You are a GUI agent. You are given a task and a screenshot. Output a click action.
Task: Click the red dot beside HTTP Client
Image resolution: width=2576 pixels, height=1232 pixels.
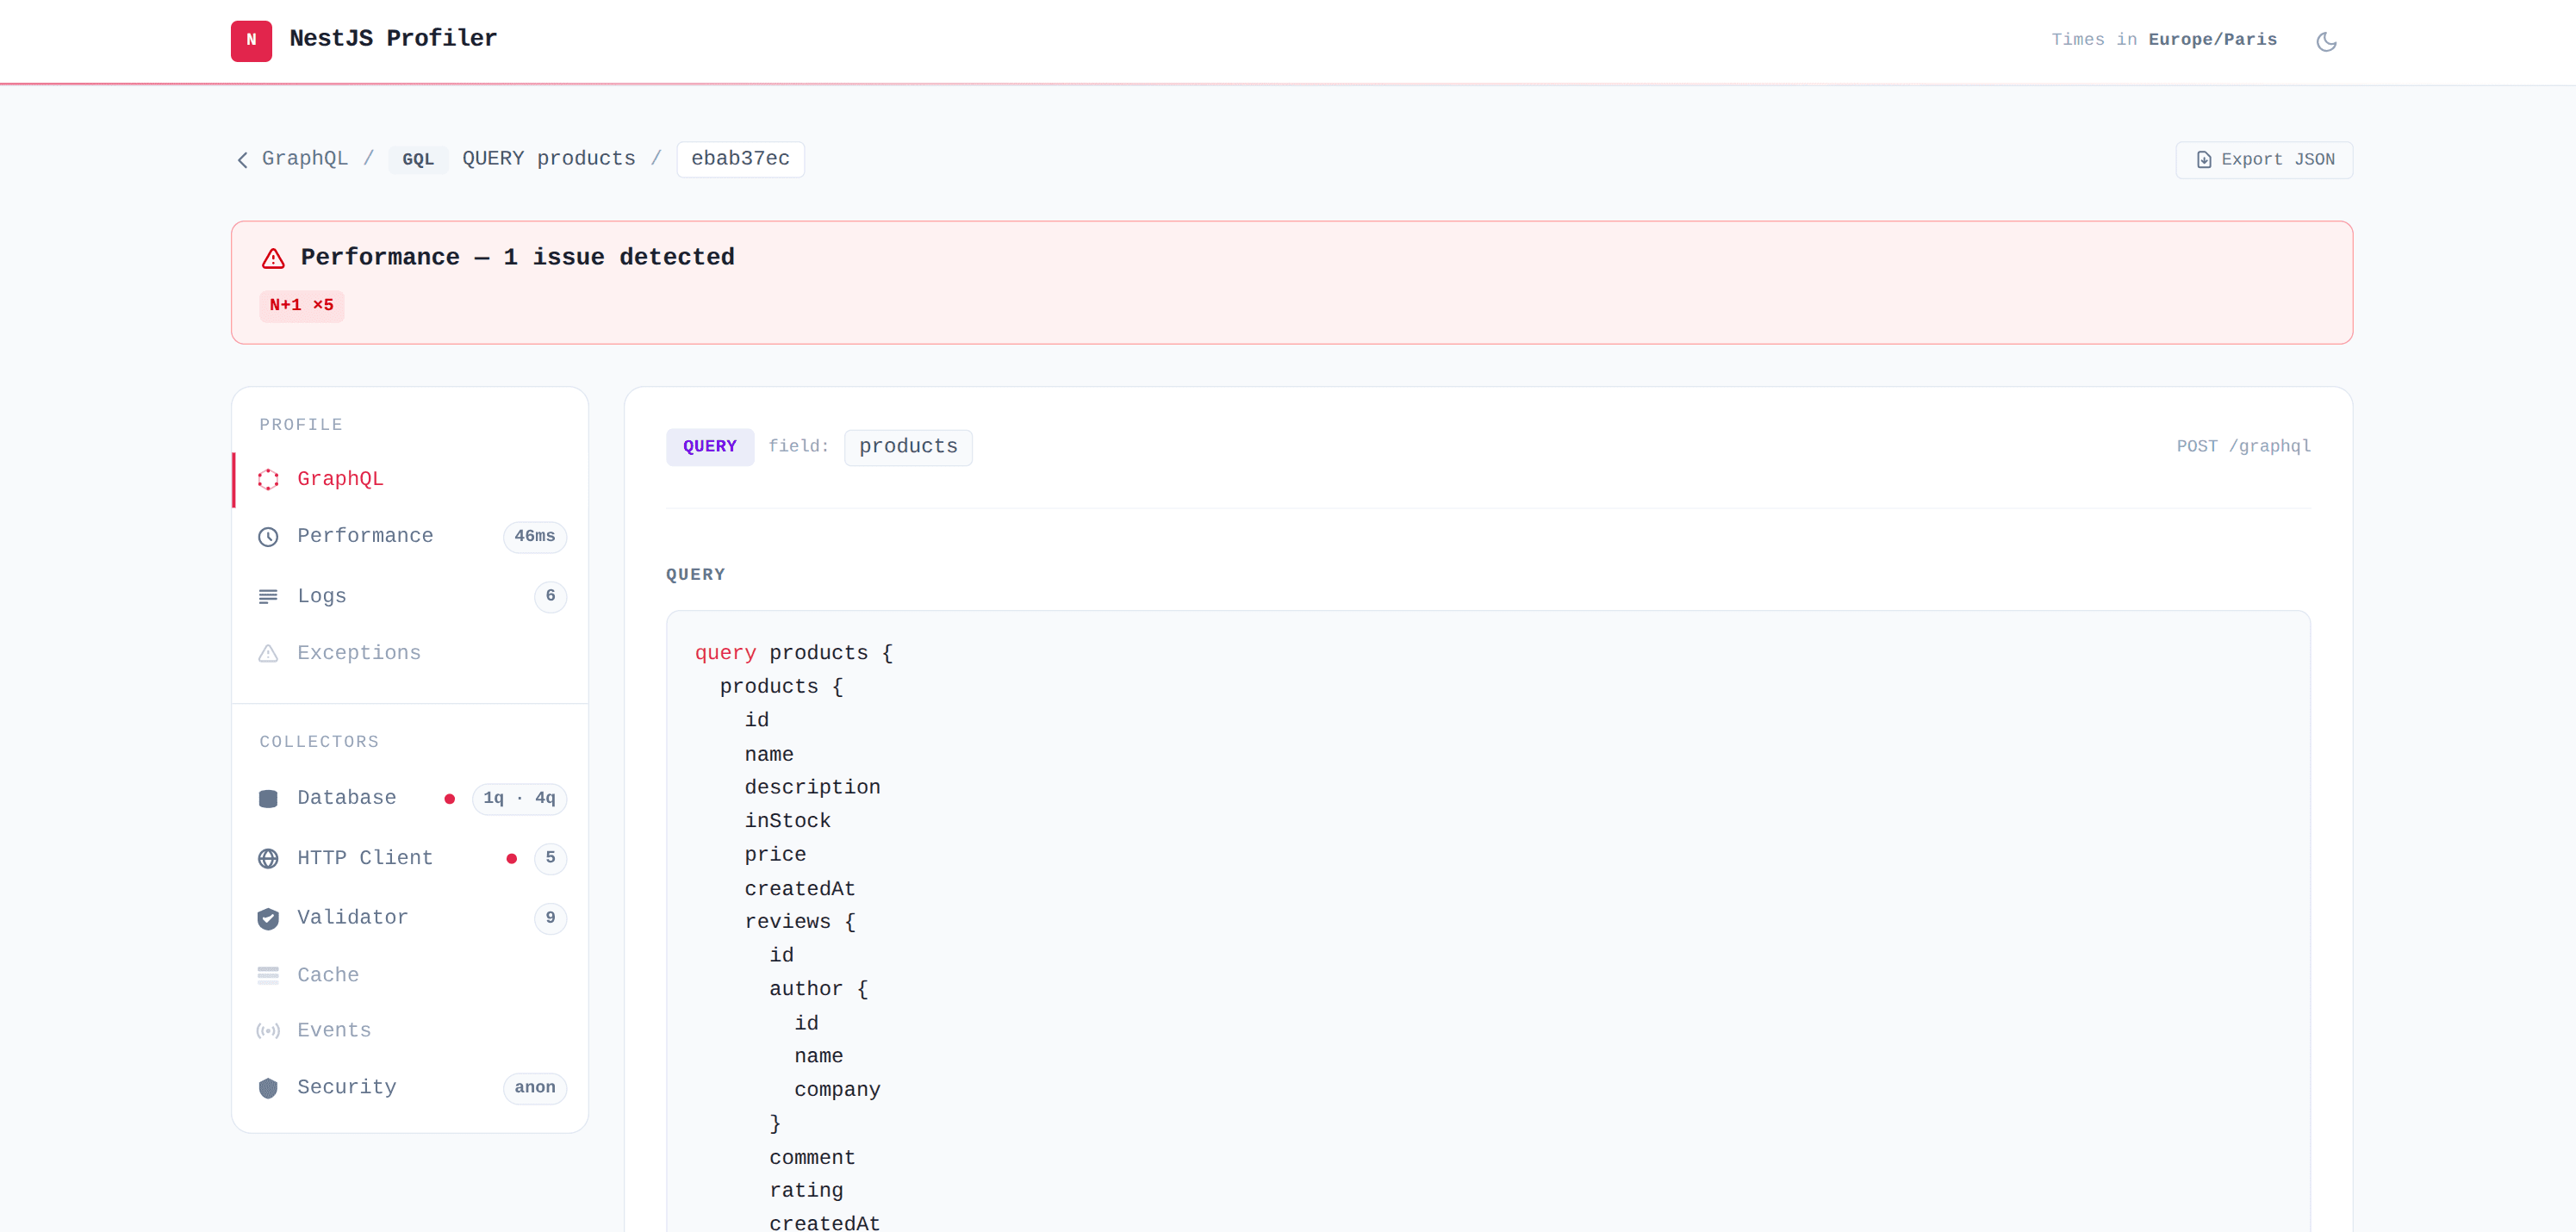512,859
